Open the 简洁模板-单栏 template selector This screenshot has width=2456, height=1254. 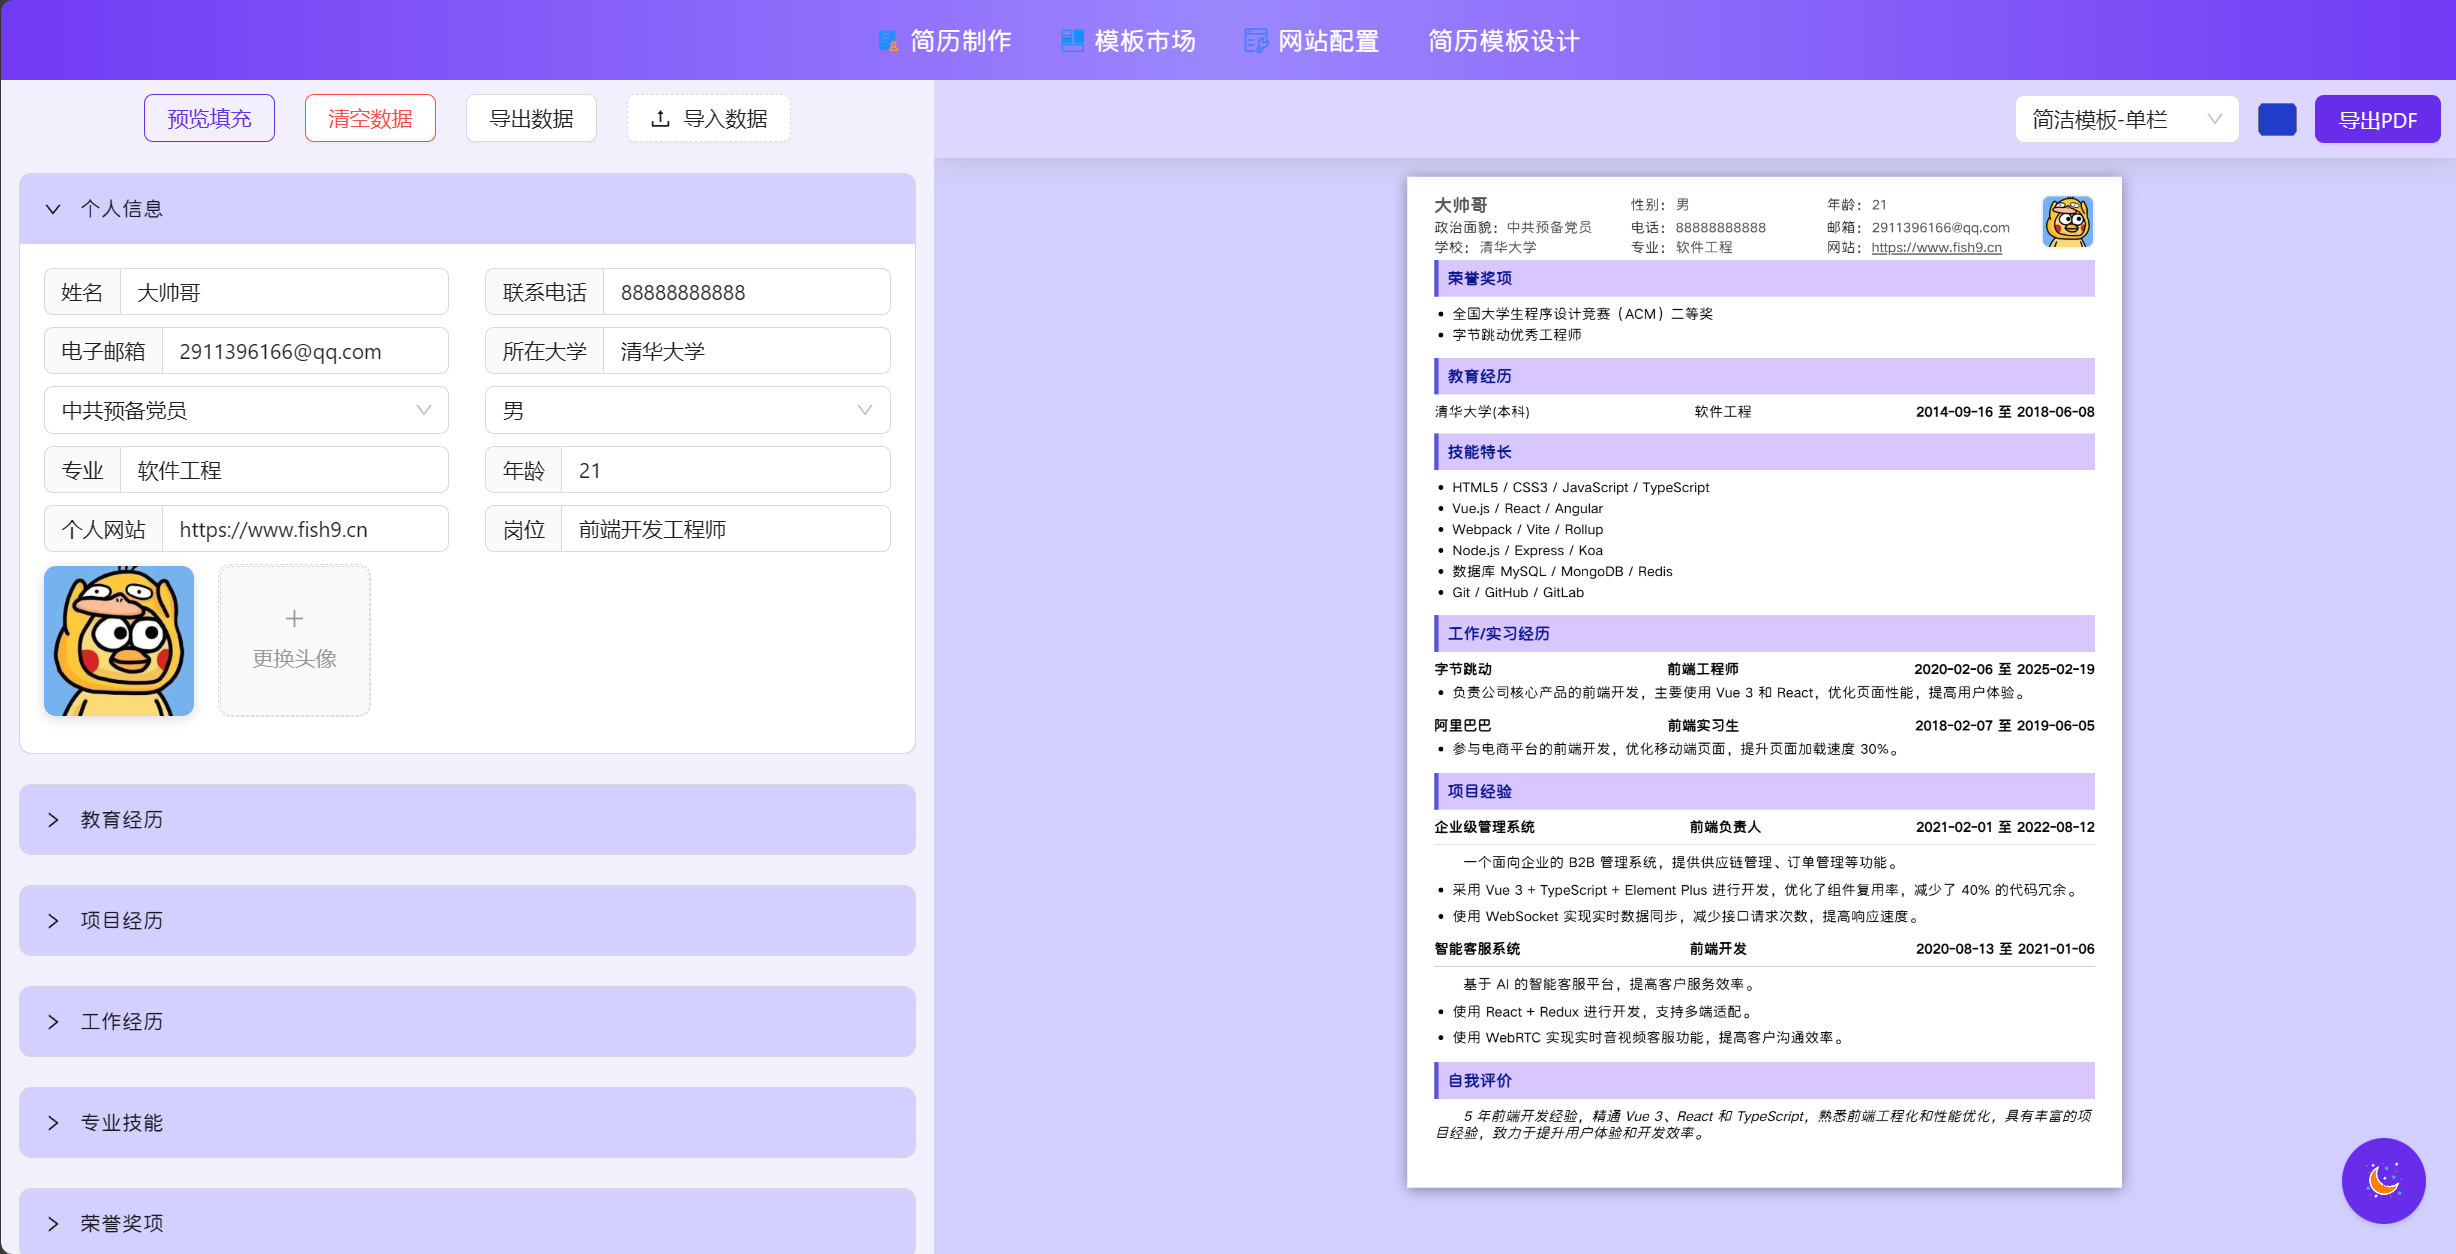click(x=2126, y=120)
